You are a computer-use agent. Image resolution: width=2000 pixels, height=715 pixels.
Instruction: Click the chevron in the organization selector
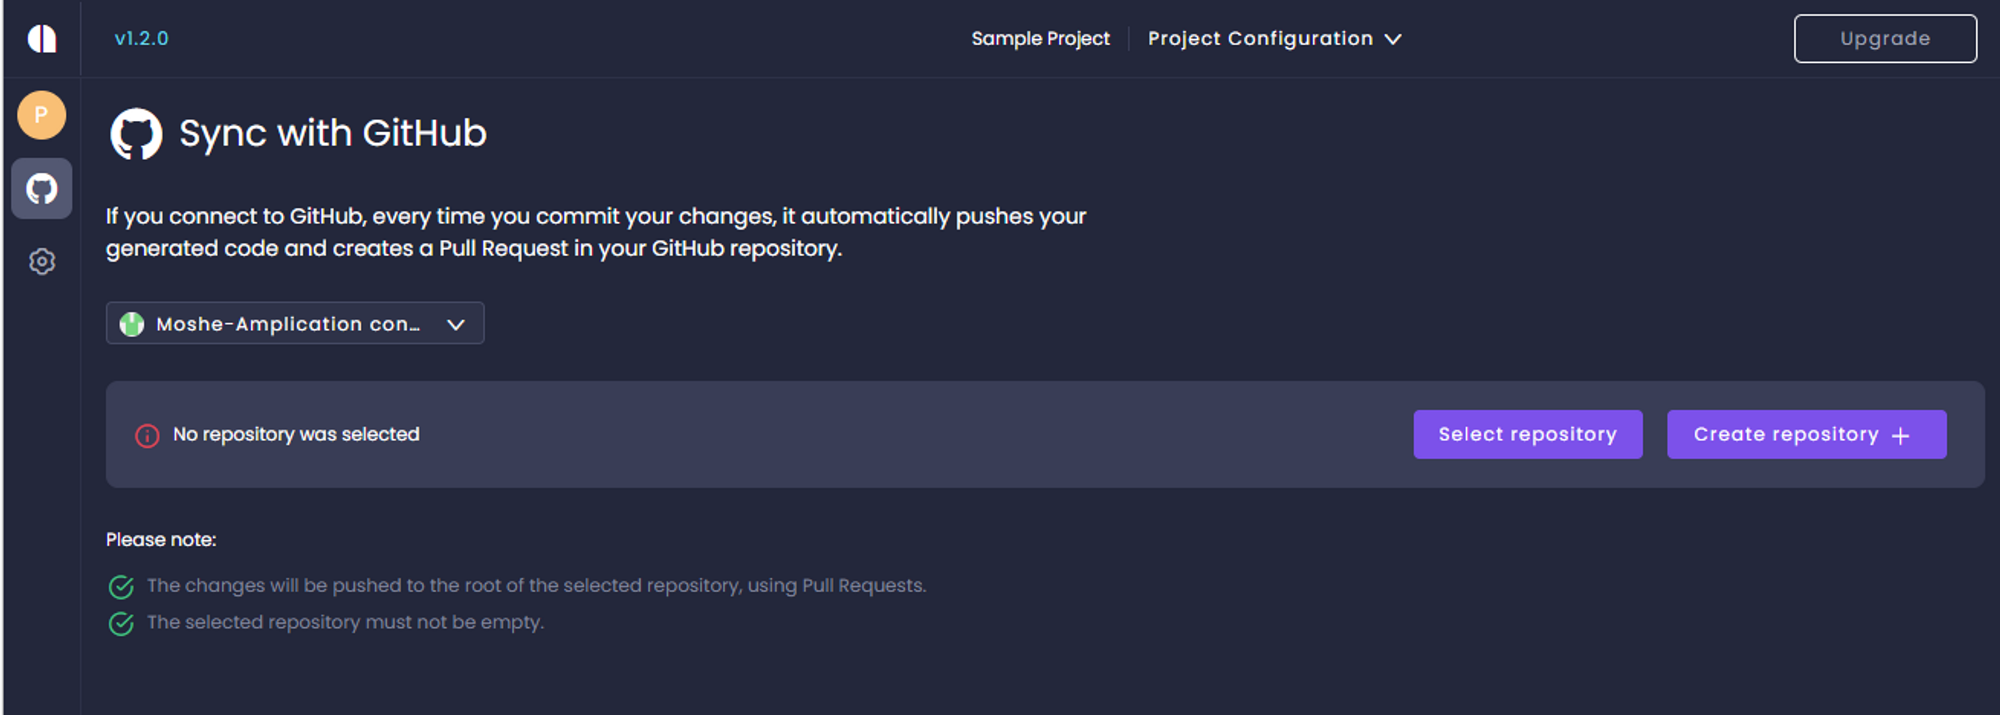point(456,325)
